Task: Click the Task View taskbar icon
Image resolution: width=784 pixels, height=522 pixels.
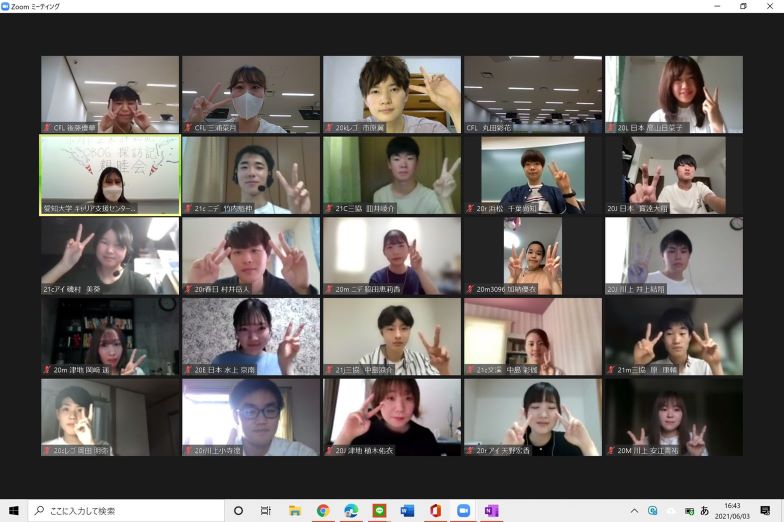Action: (x=266, y=510)
